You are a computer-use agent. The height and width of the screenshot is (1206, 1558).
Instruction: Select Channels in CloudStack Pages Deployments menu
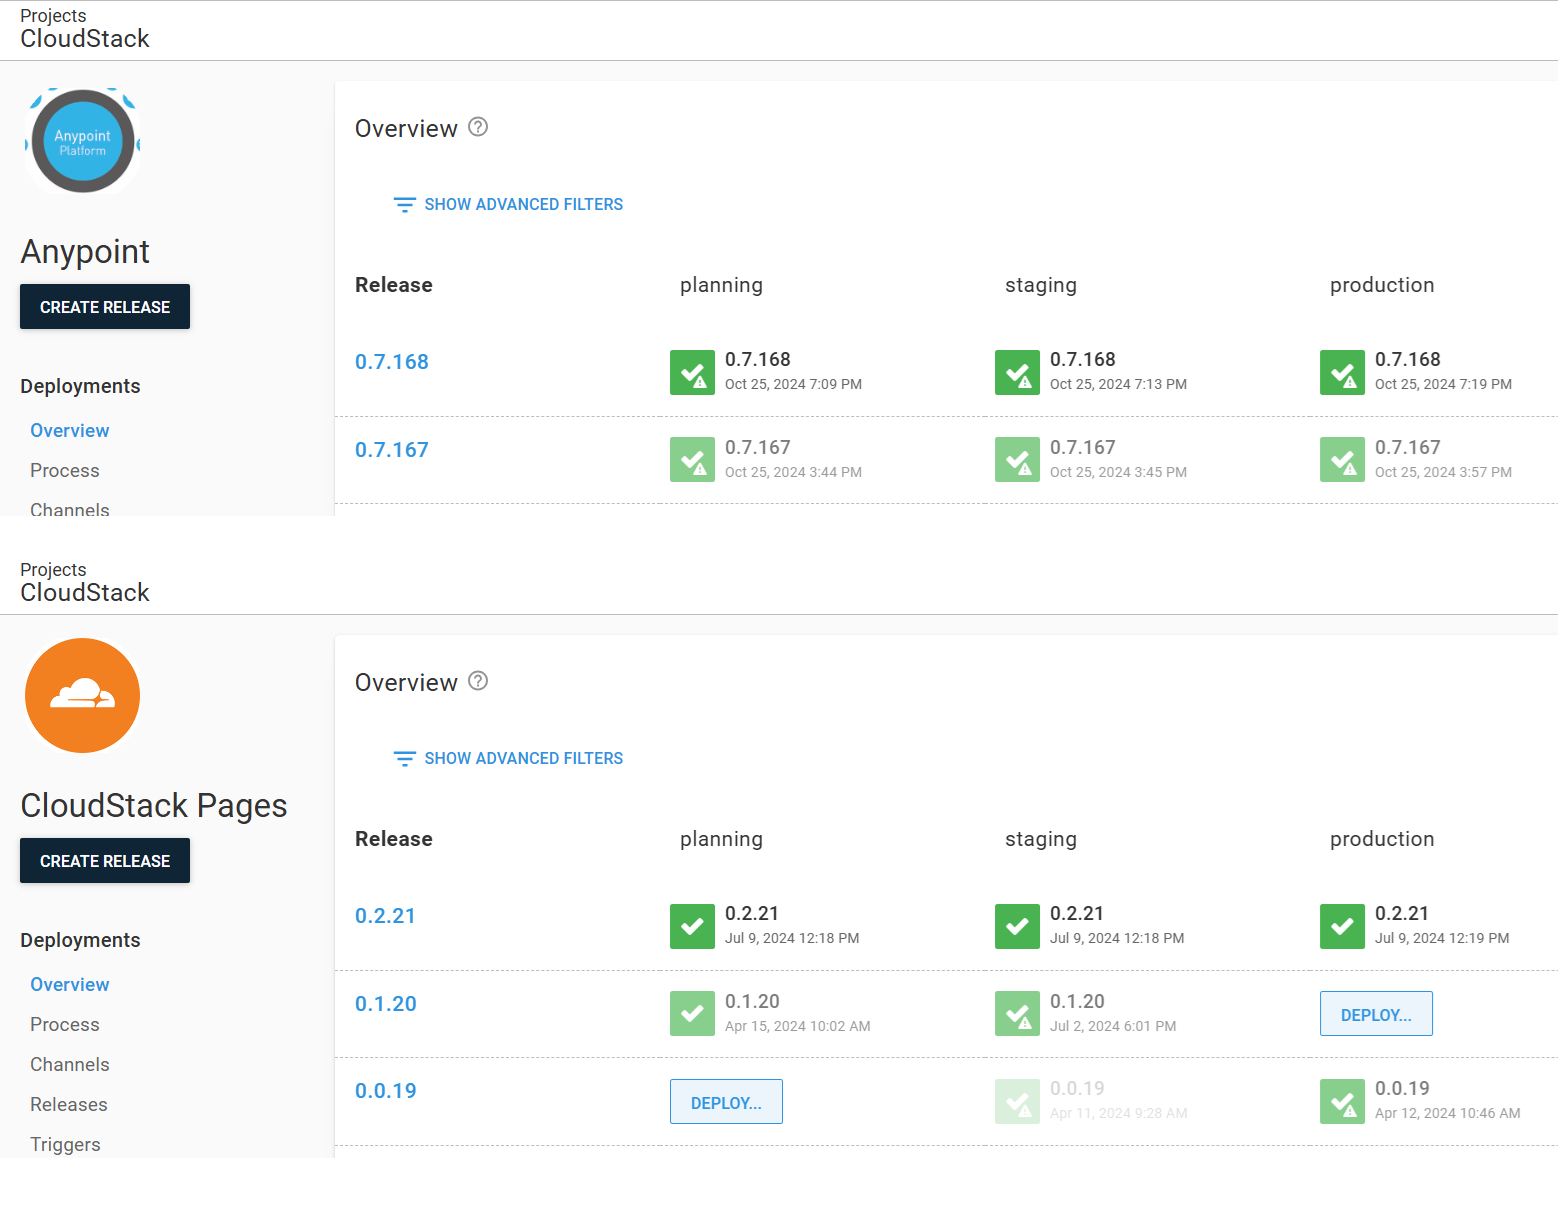coord(70,1065)
